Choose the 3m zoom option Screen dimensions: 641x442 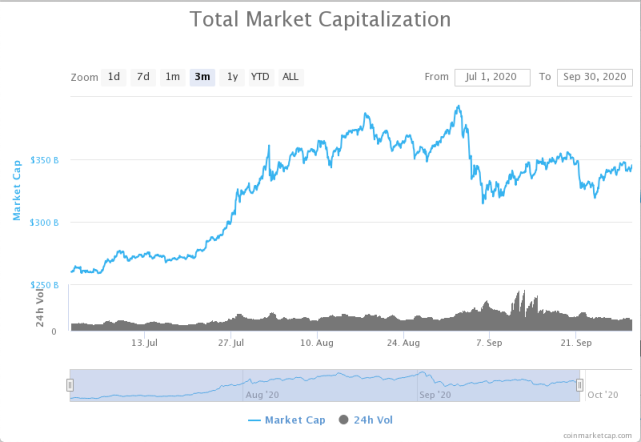click(202, 77)
